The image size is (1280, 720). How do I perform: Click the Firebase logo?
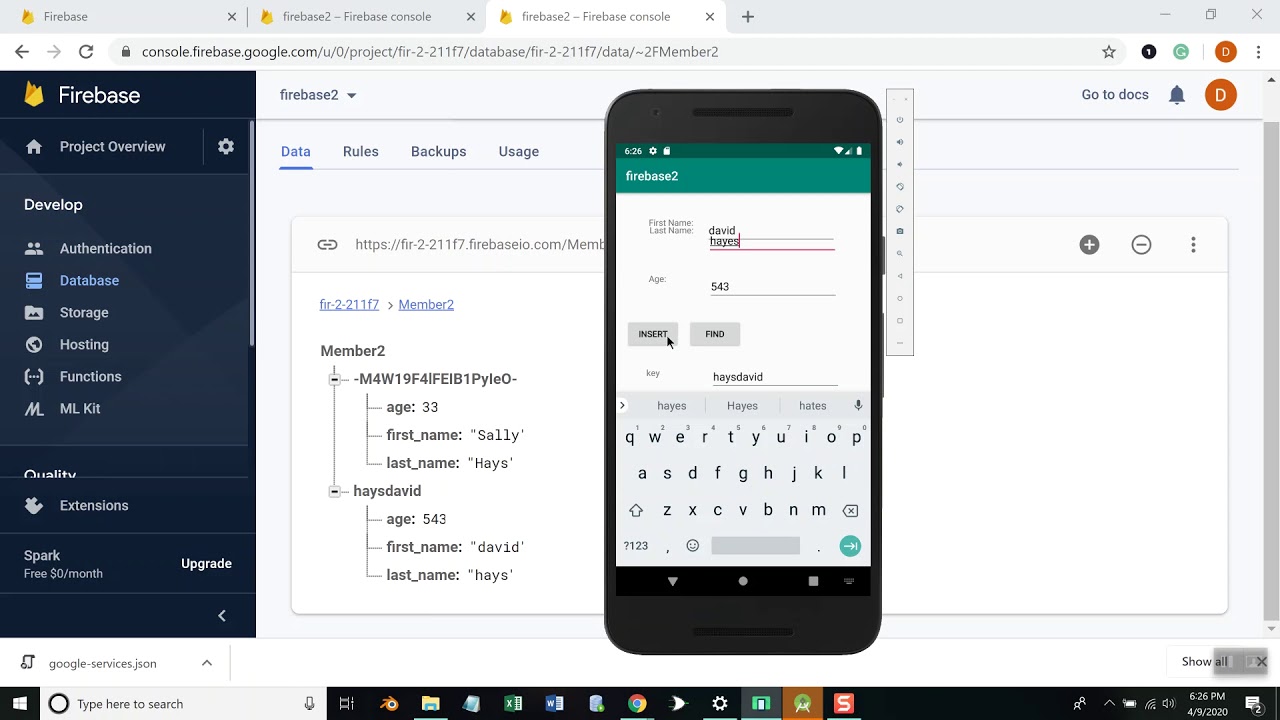pyautogui.click(x=82, y=95)
